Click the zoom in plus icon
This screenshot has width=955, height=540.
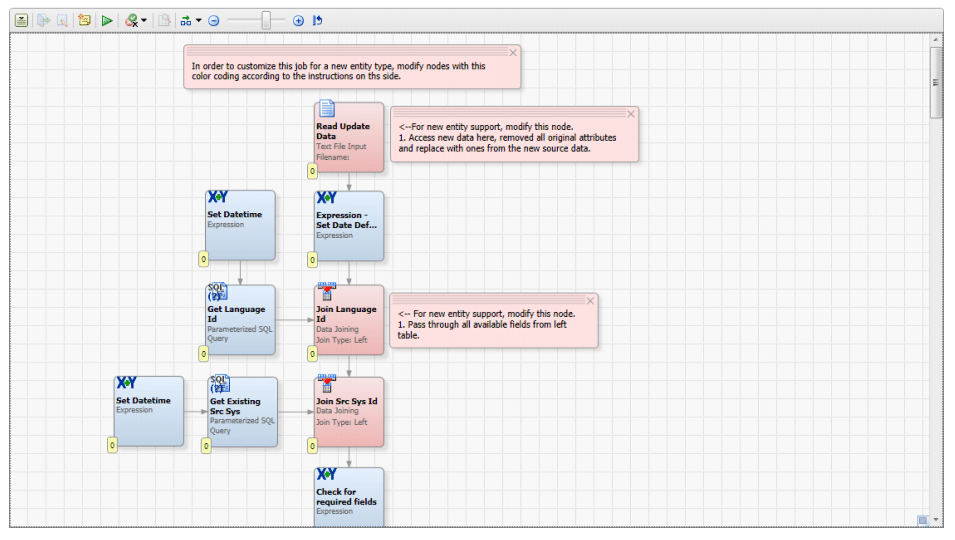pyautogui.click(x=298, y=21)
